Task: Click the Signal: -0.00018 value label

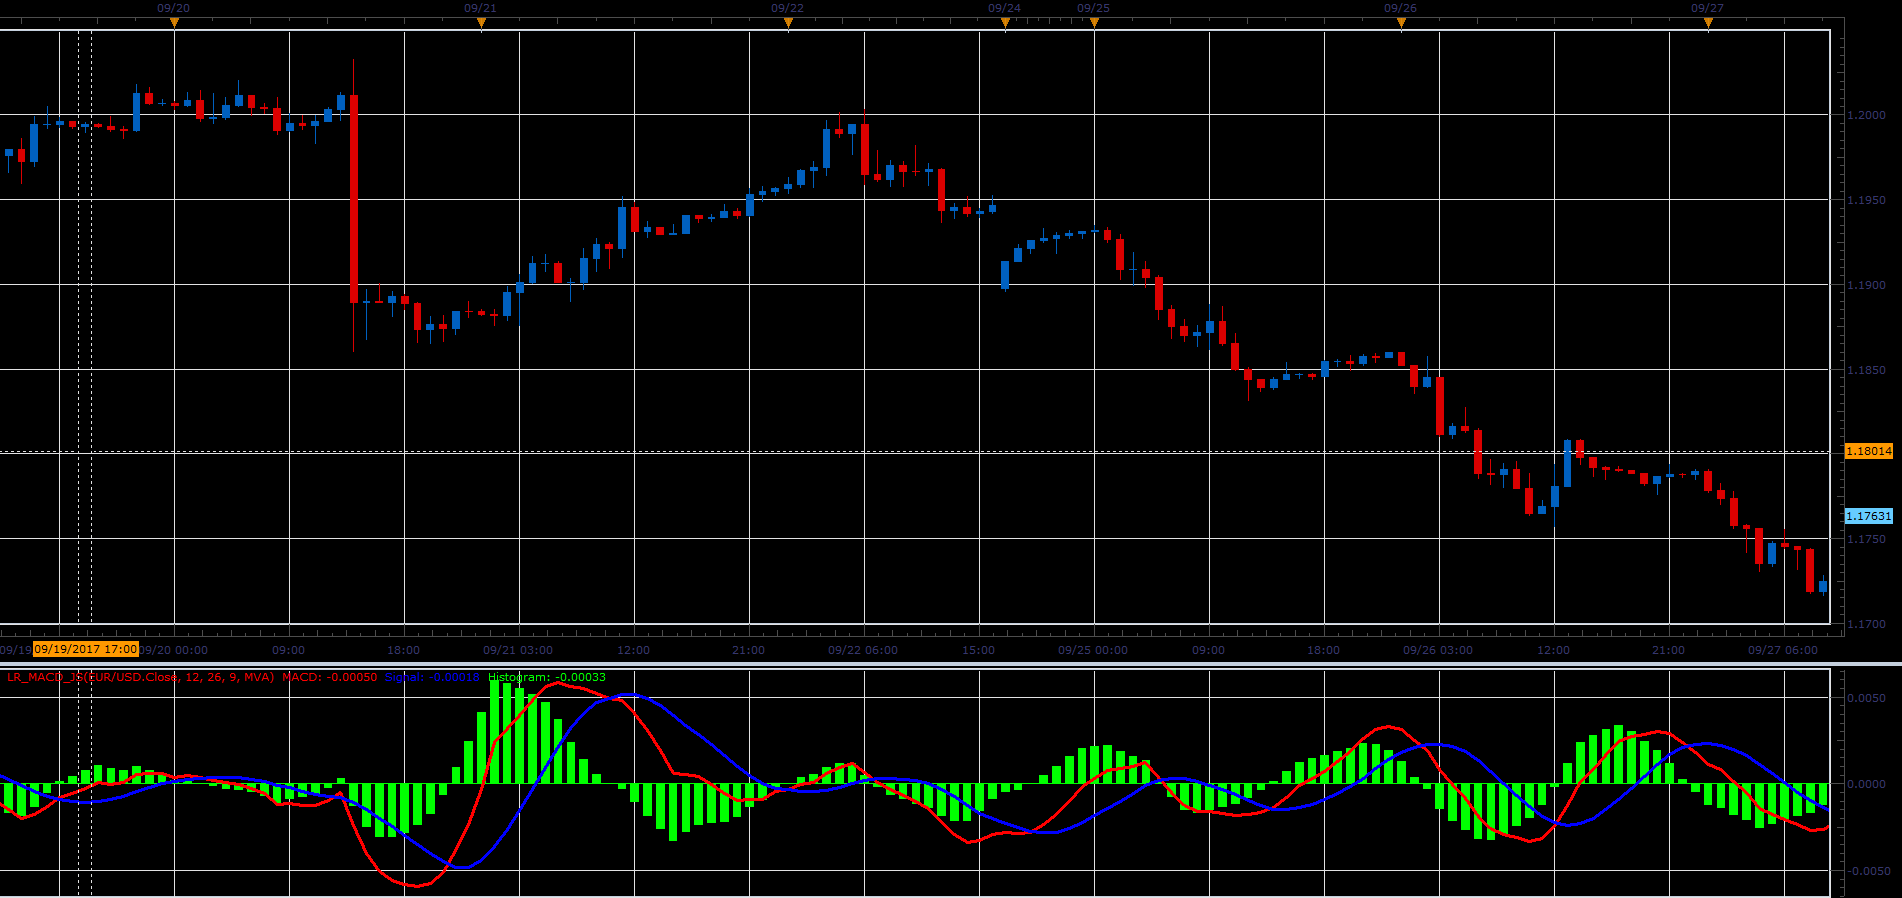Action: point(432,677)
